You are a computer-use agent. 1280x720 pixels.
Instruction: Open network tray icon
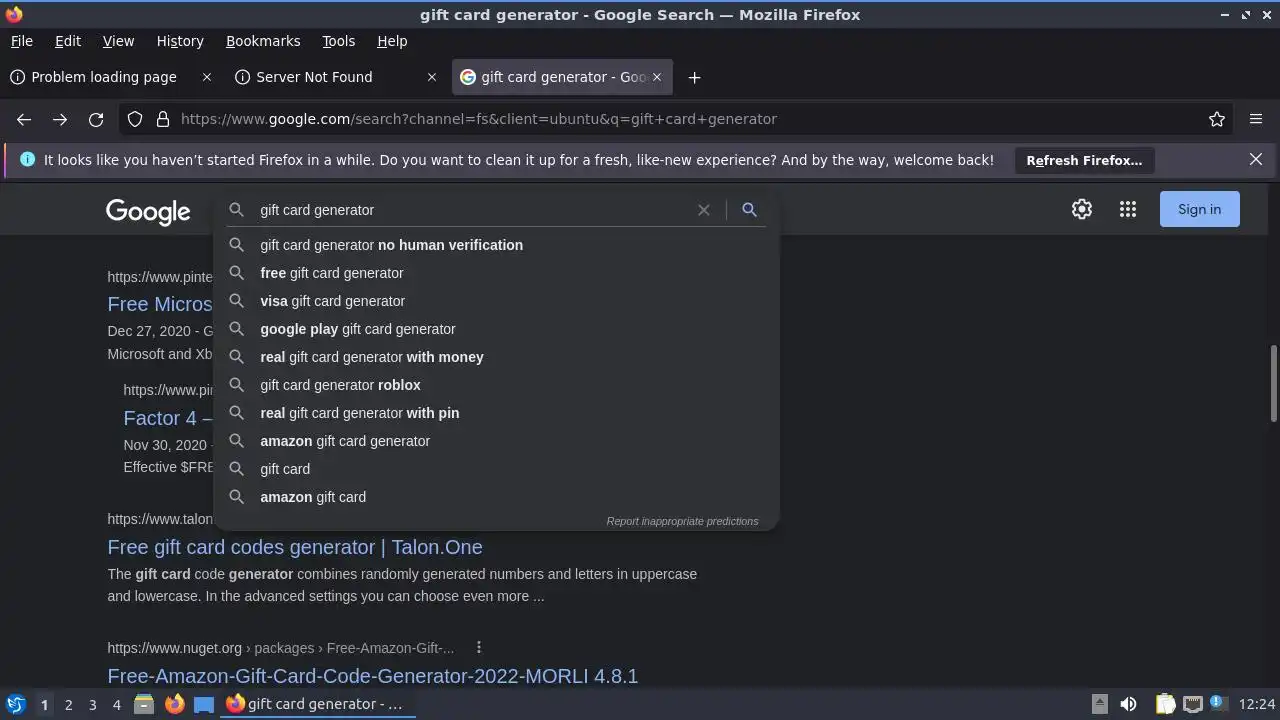coord(1192,704)
